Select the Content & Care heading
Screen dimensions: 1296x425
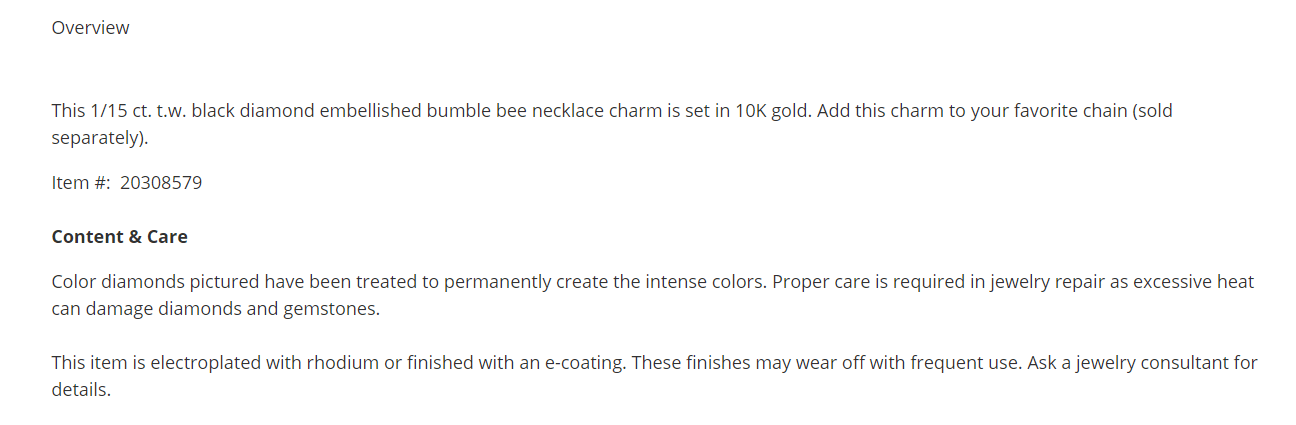pyautogui.click(x=119, y=237)
